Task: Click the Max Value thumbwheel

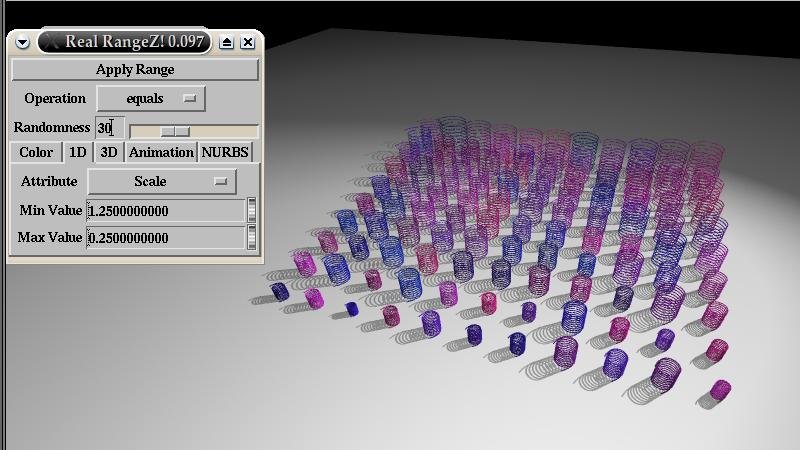Action: tap(252, 237)
